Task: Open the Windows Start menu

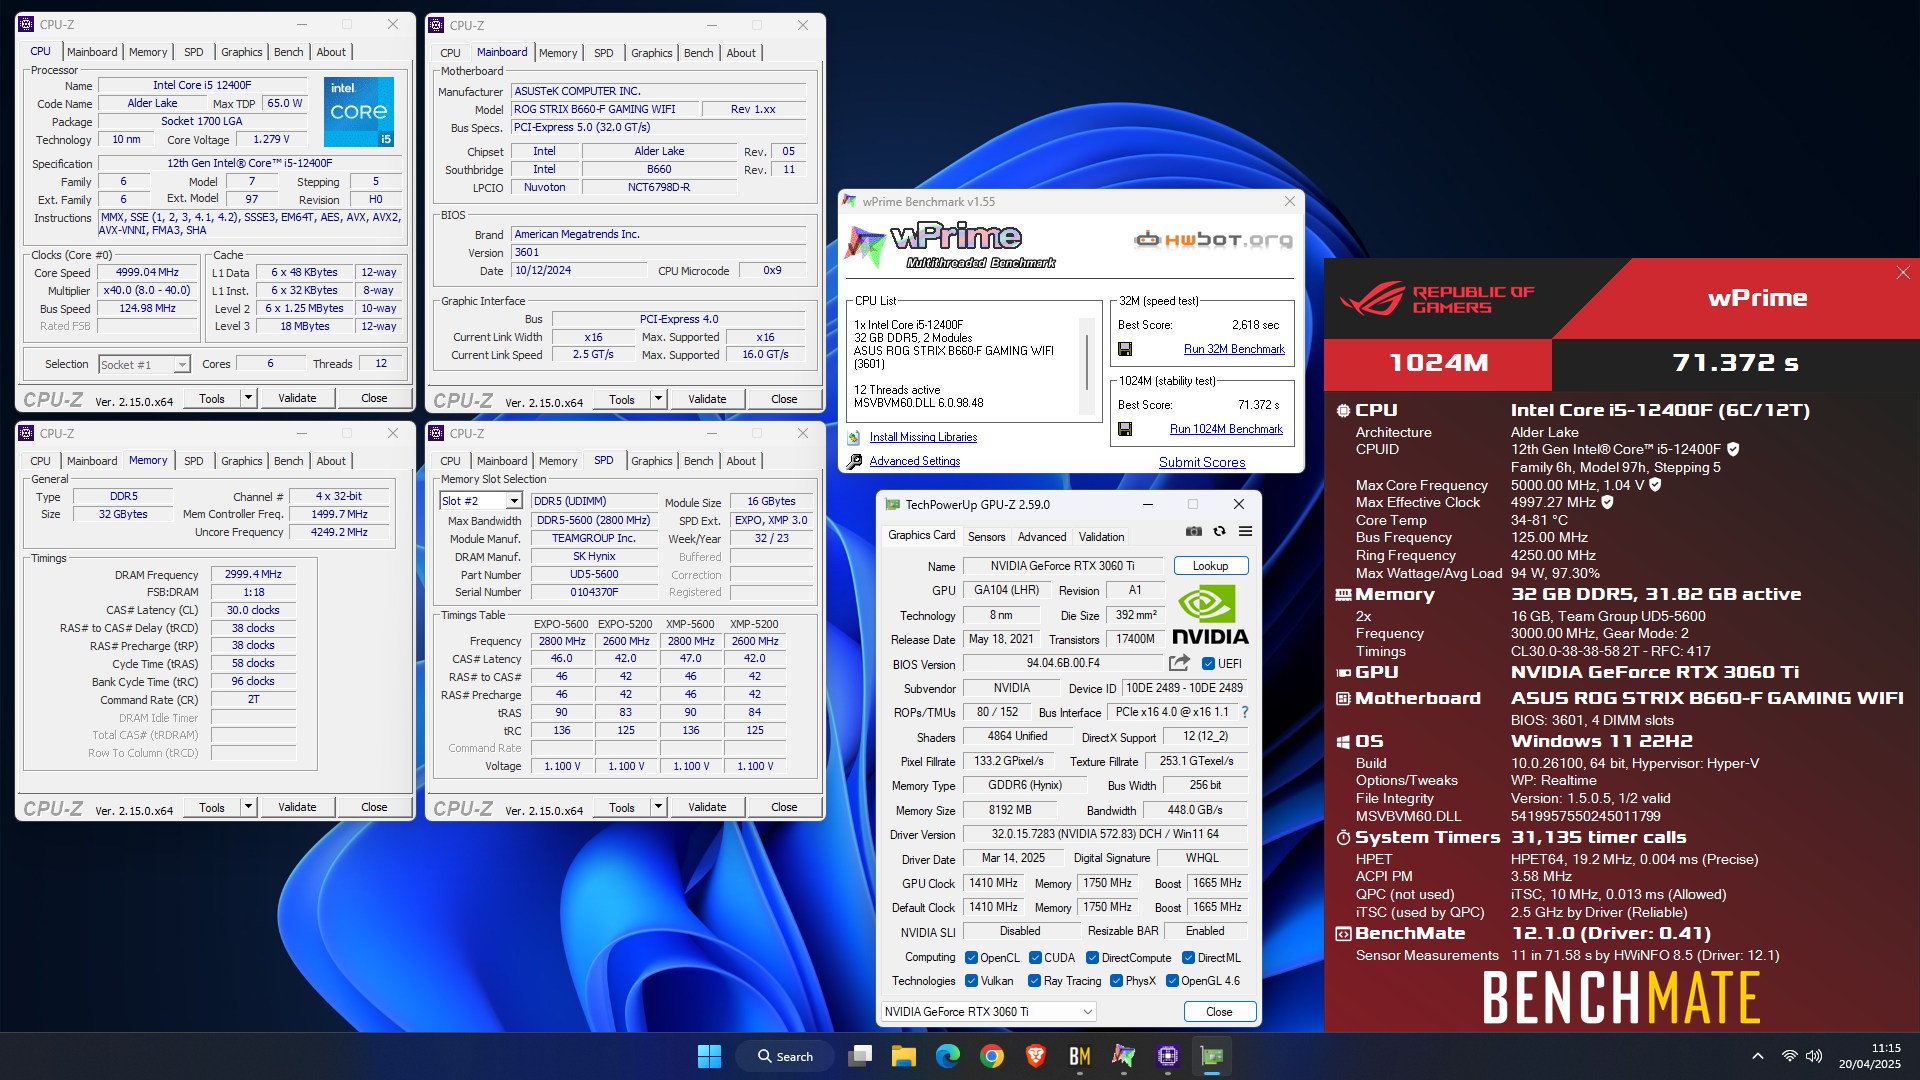Action: click(709, 1056)
